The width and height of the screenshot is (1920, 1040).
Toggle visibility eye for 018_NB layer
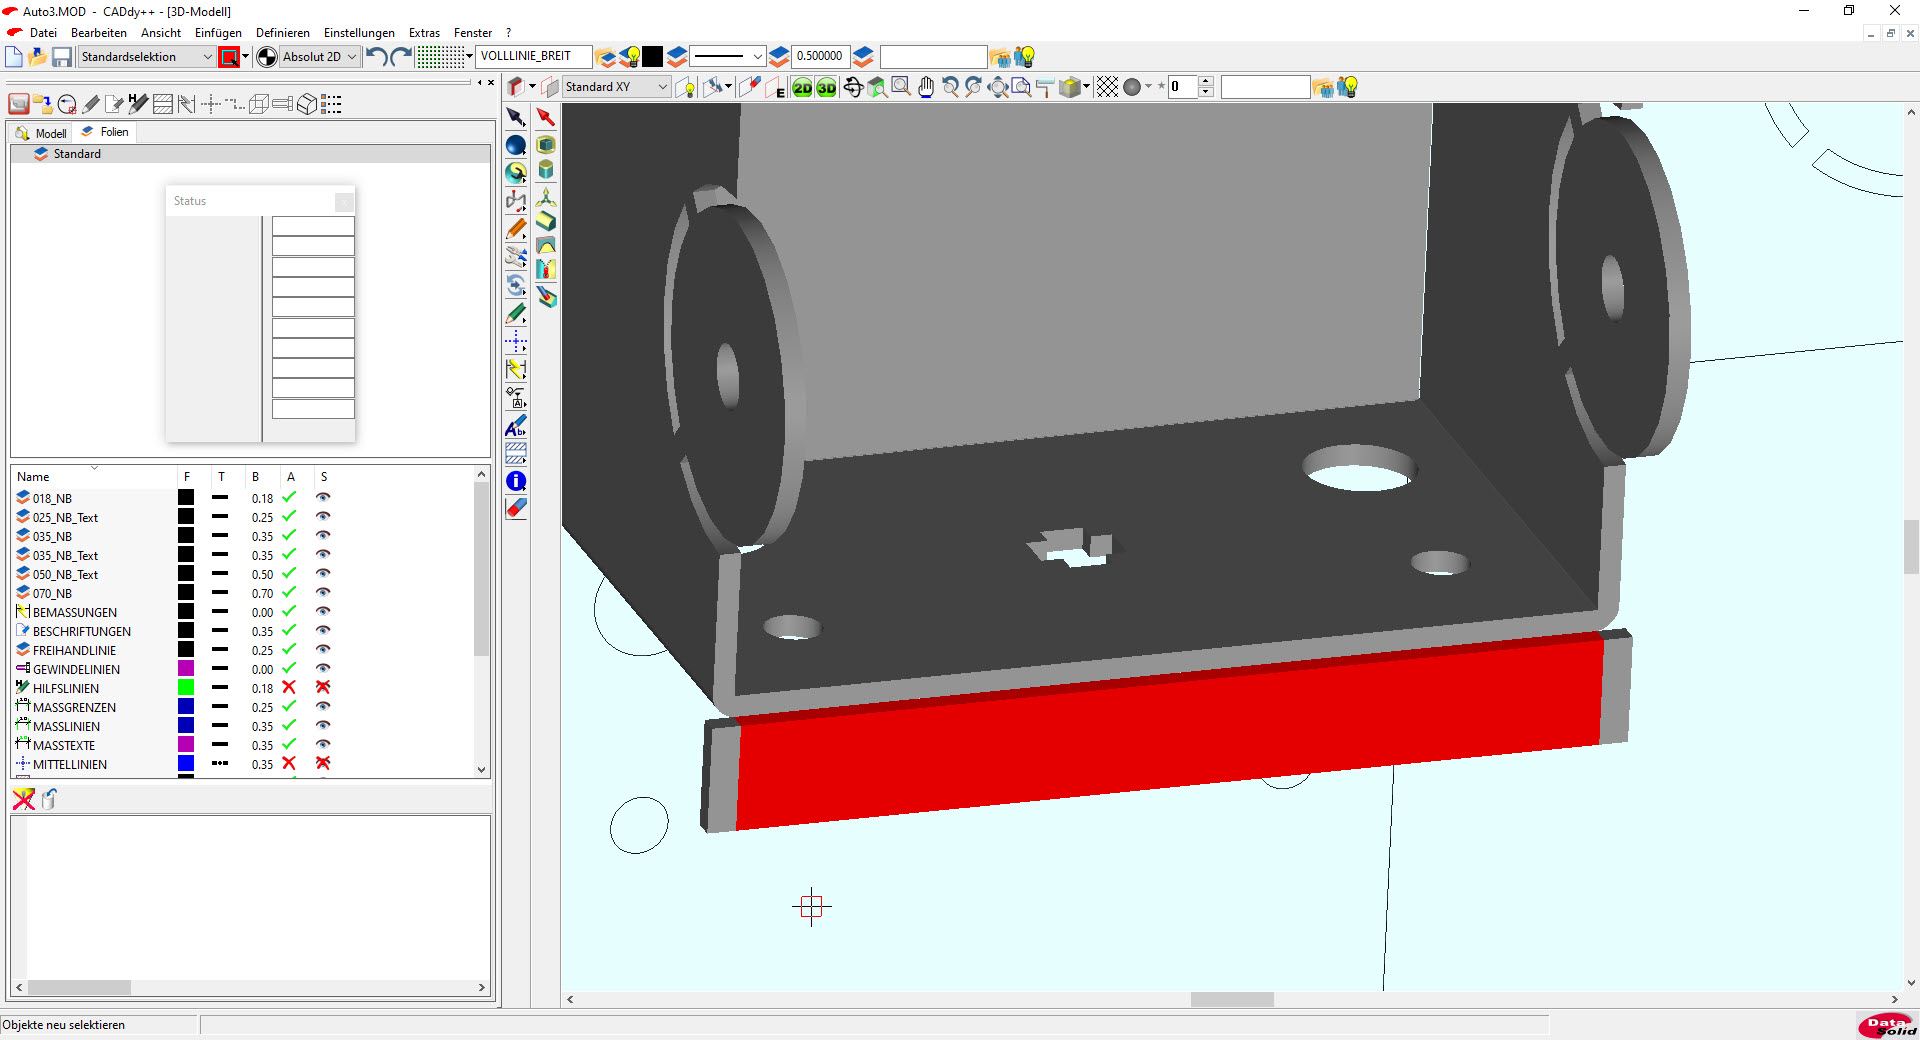pyautogui.click(x=323, y=498)
